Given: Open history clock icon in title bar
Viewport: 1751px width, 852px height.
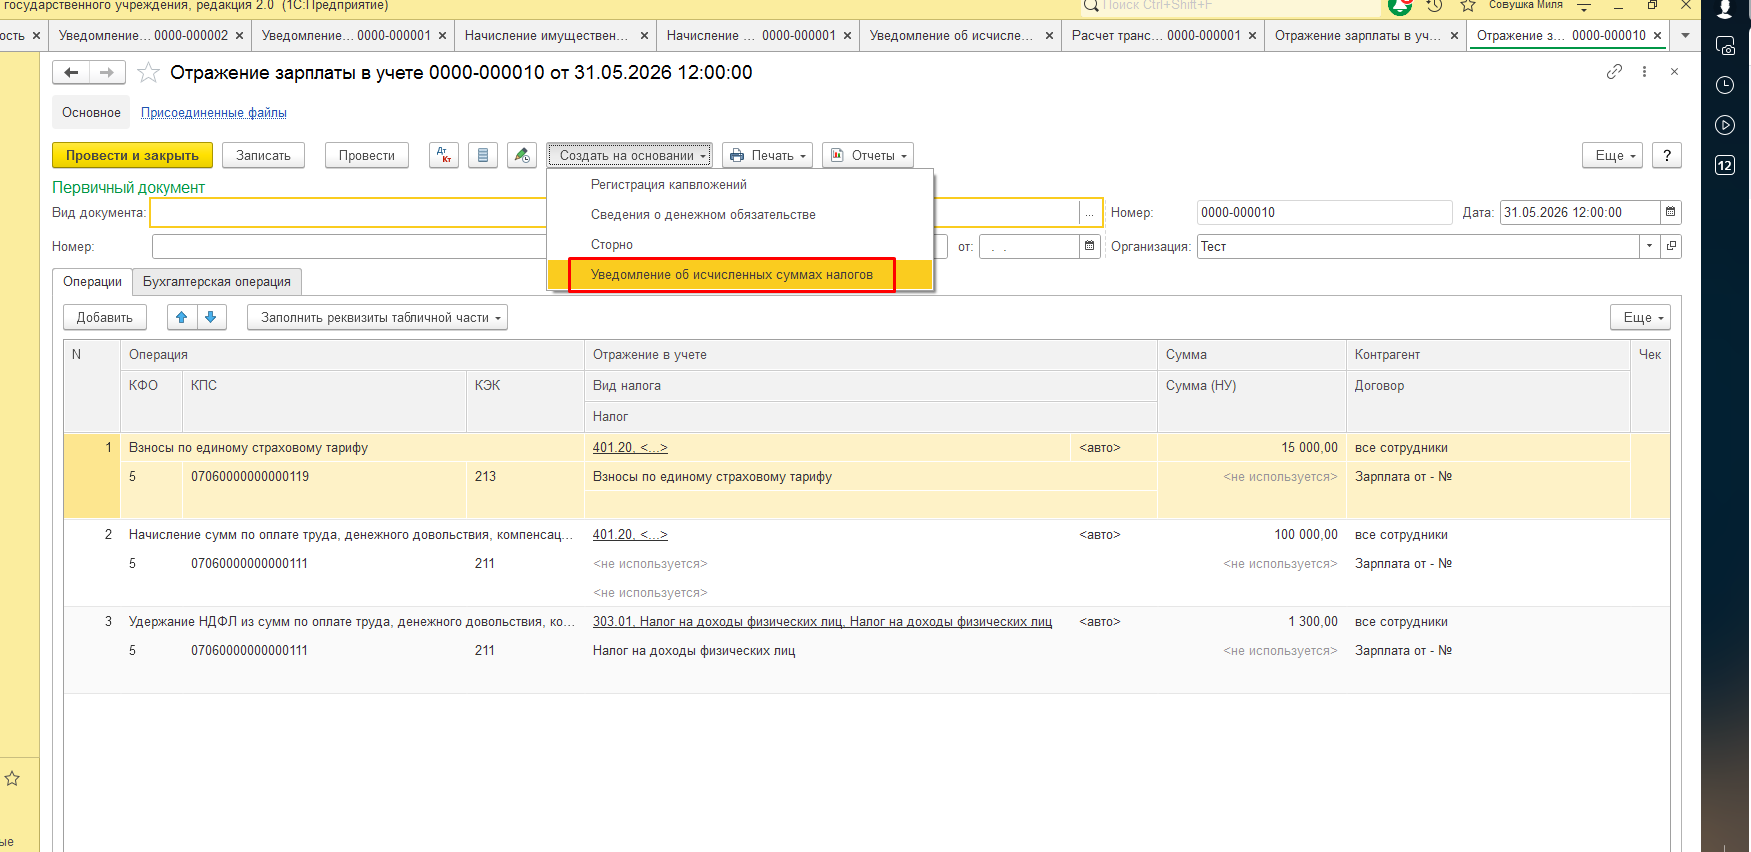Looking at the screenshot, I should click(x=1435, y=6).
